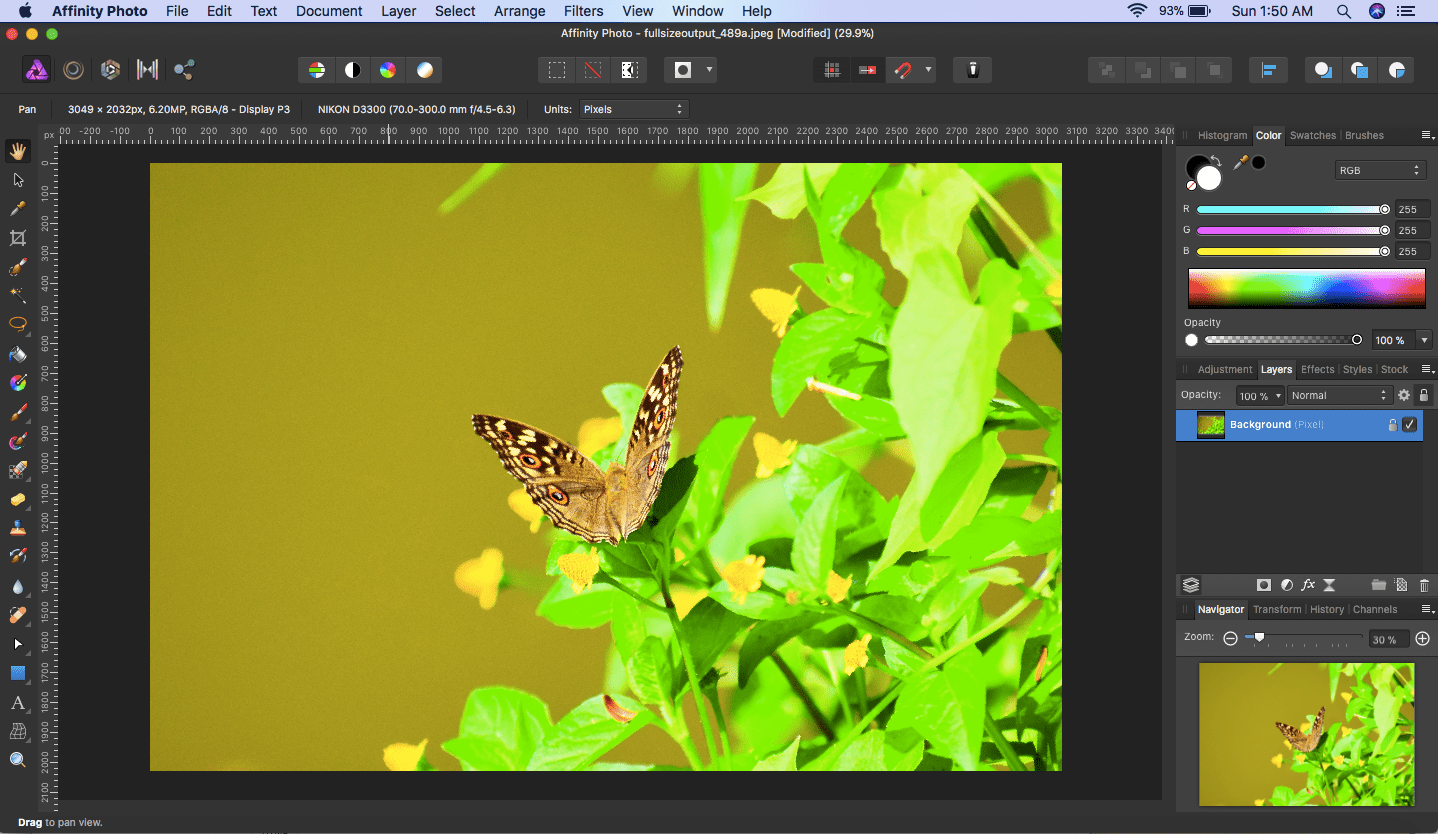Toggle the lock button in Layers panel

coord(1424,396)
